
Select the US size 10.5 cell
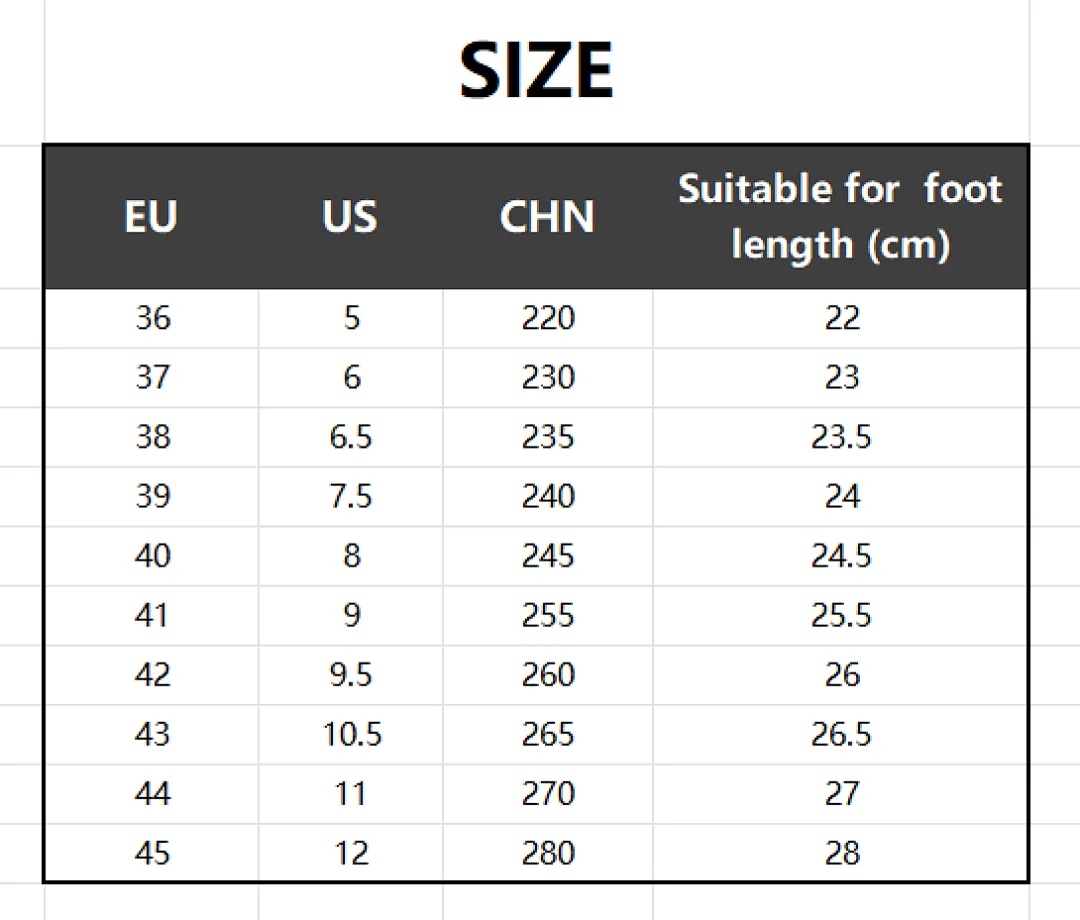pyautogui.click(x=351, y=735)
